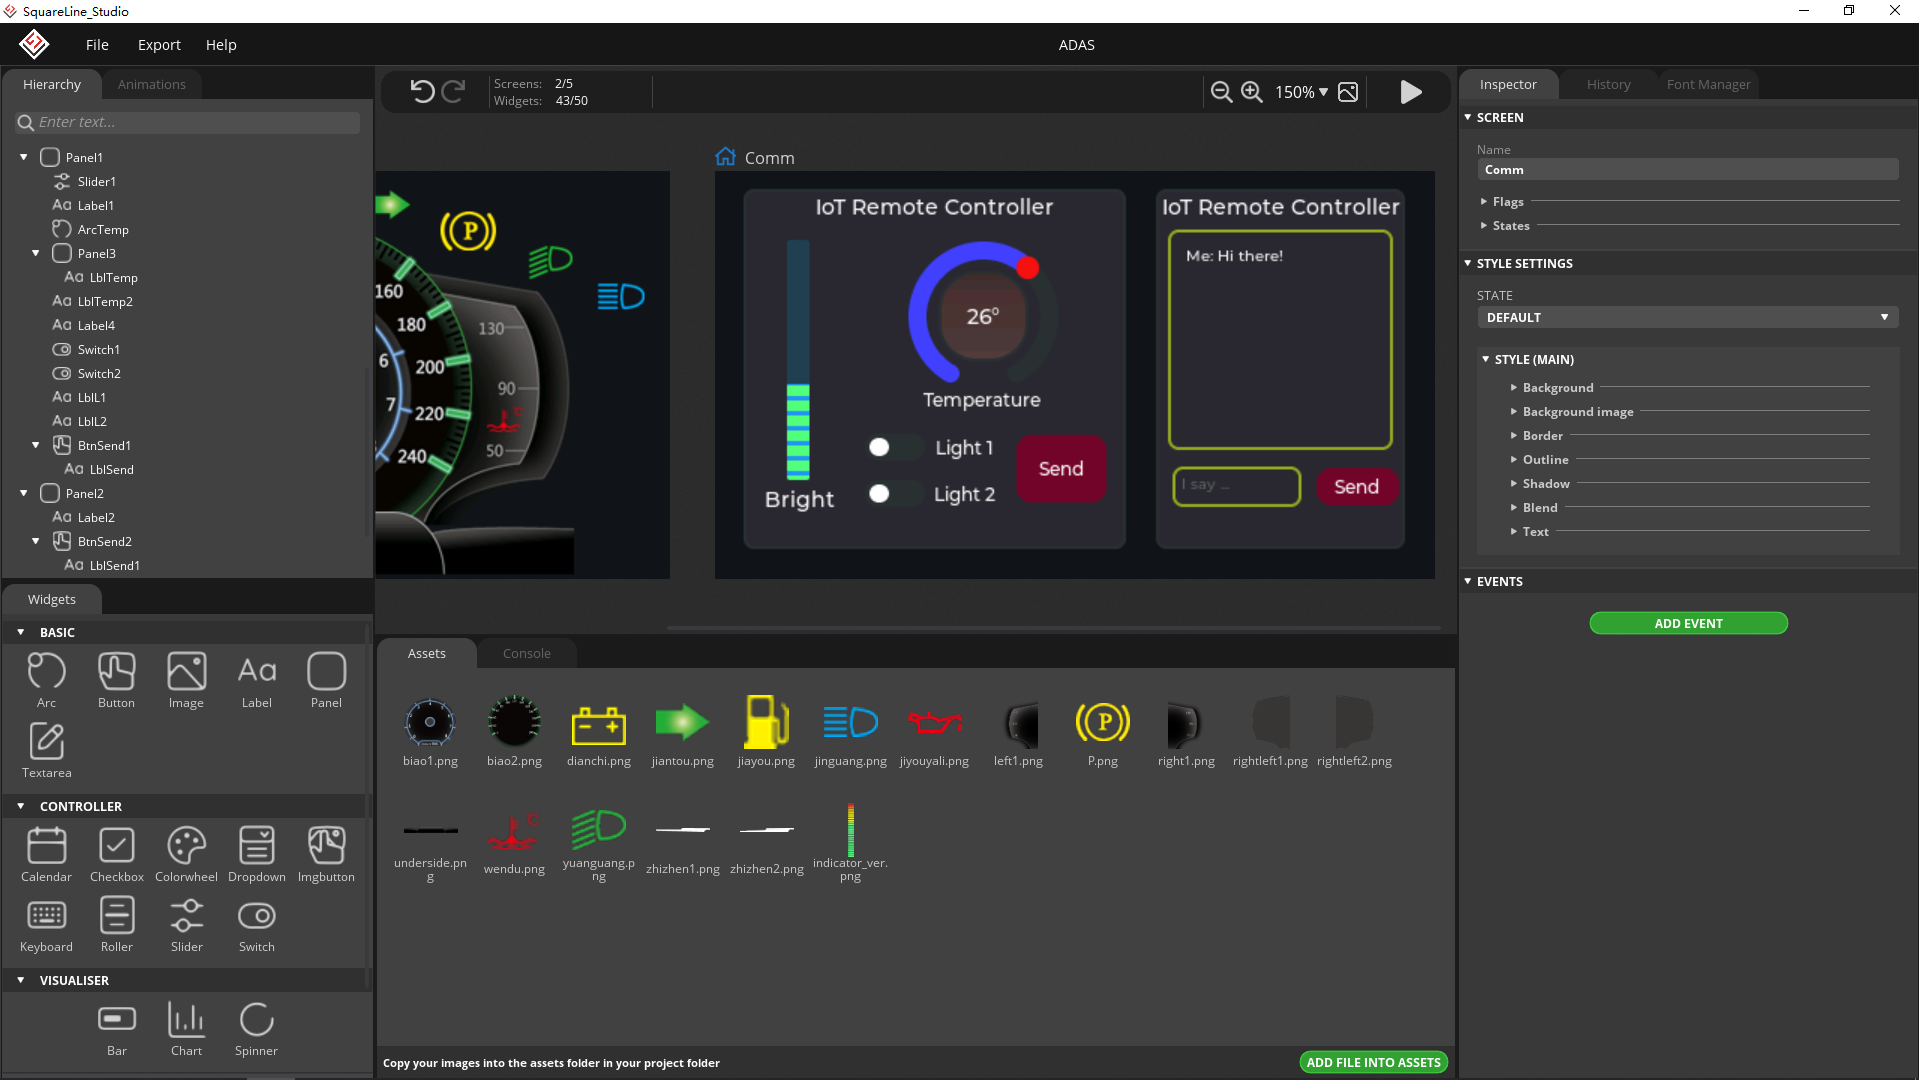This screenshot has height=1080, width=1919.
Task: Click the Bright vertical slider bar
Action: [x=798, y=360]
